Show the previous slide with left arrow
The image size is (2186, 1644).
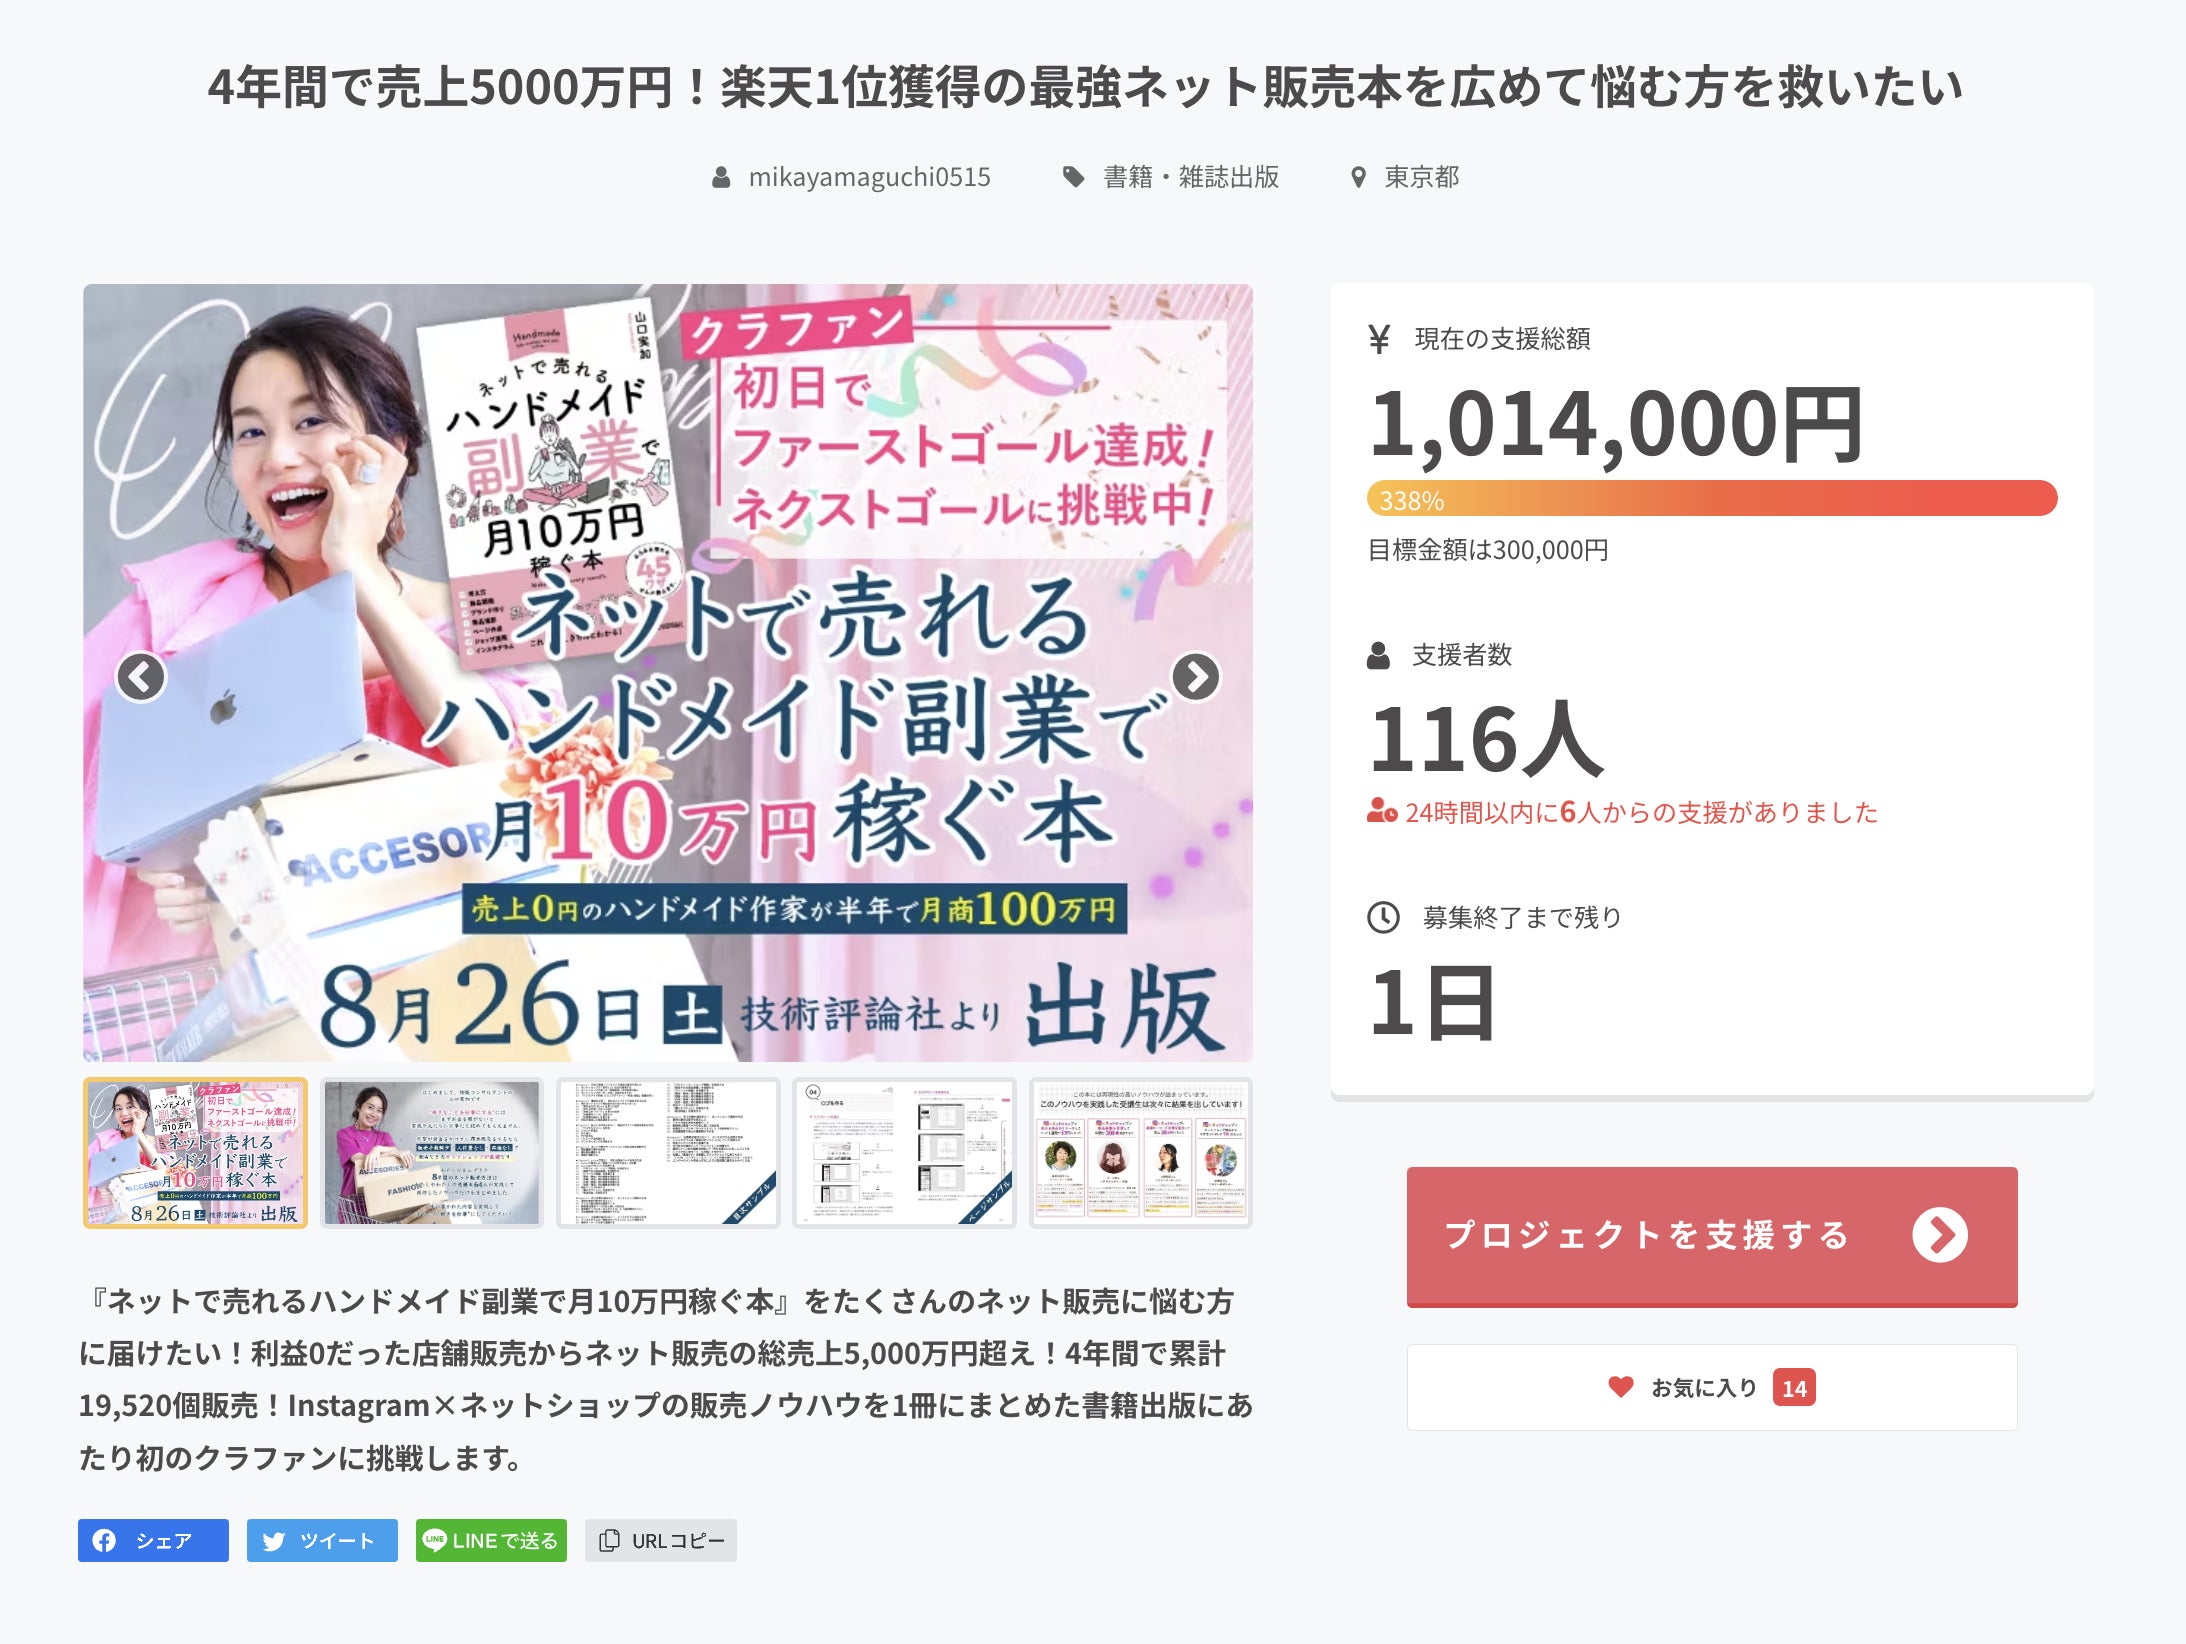141,677
